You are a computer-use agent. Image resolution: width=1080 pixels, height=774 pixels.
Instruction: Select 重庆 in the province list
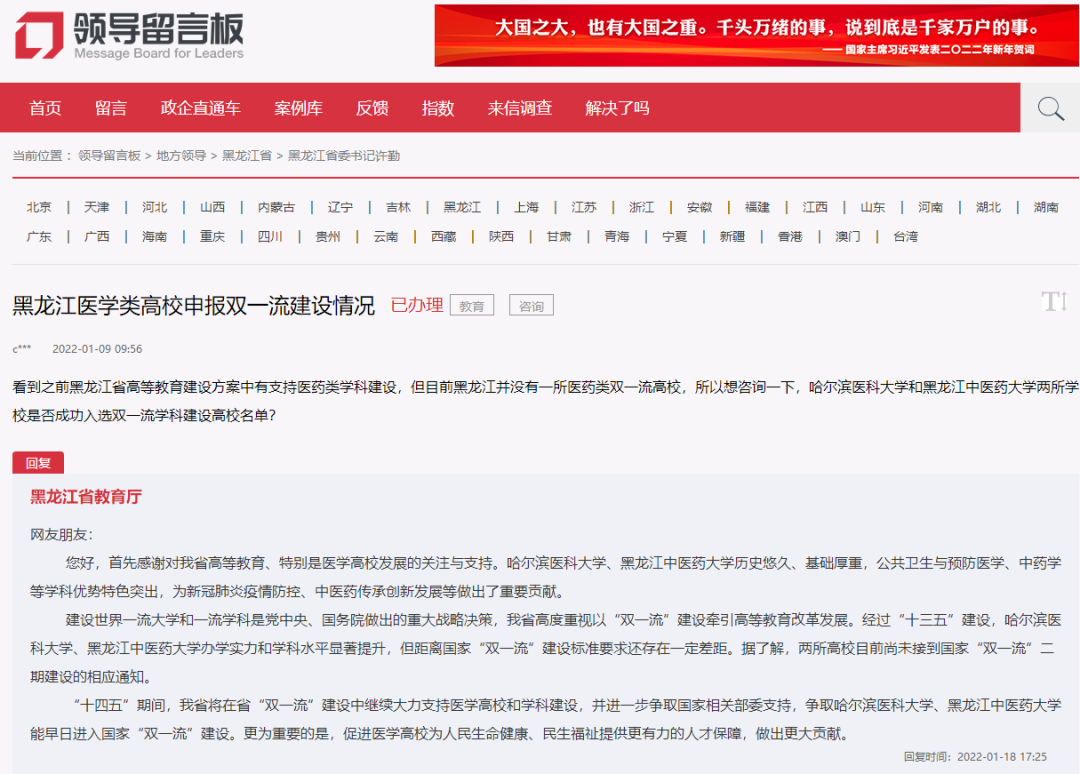(x=212, y=237)
